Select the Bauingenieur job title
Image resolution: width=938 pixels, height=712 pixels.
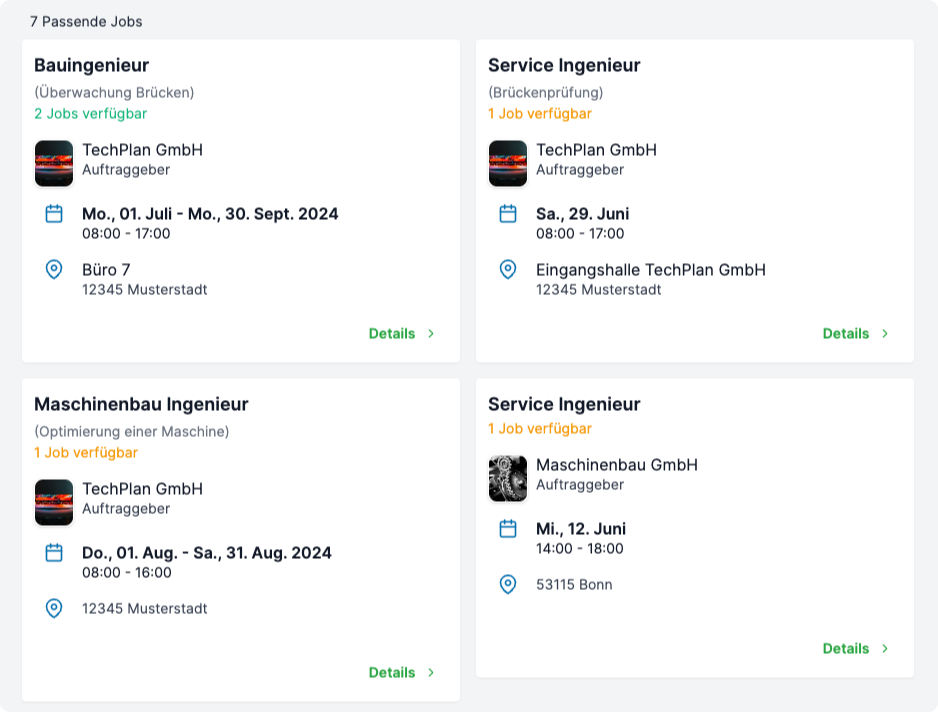[91, 66]
